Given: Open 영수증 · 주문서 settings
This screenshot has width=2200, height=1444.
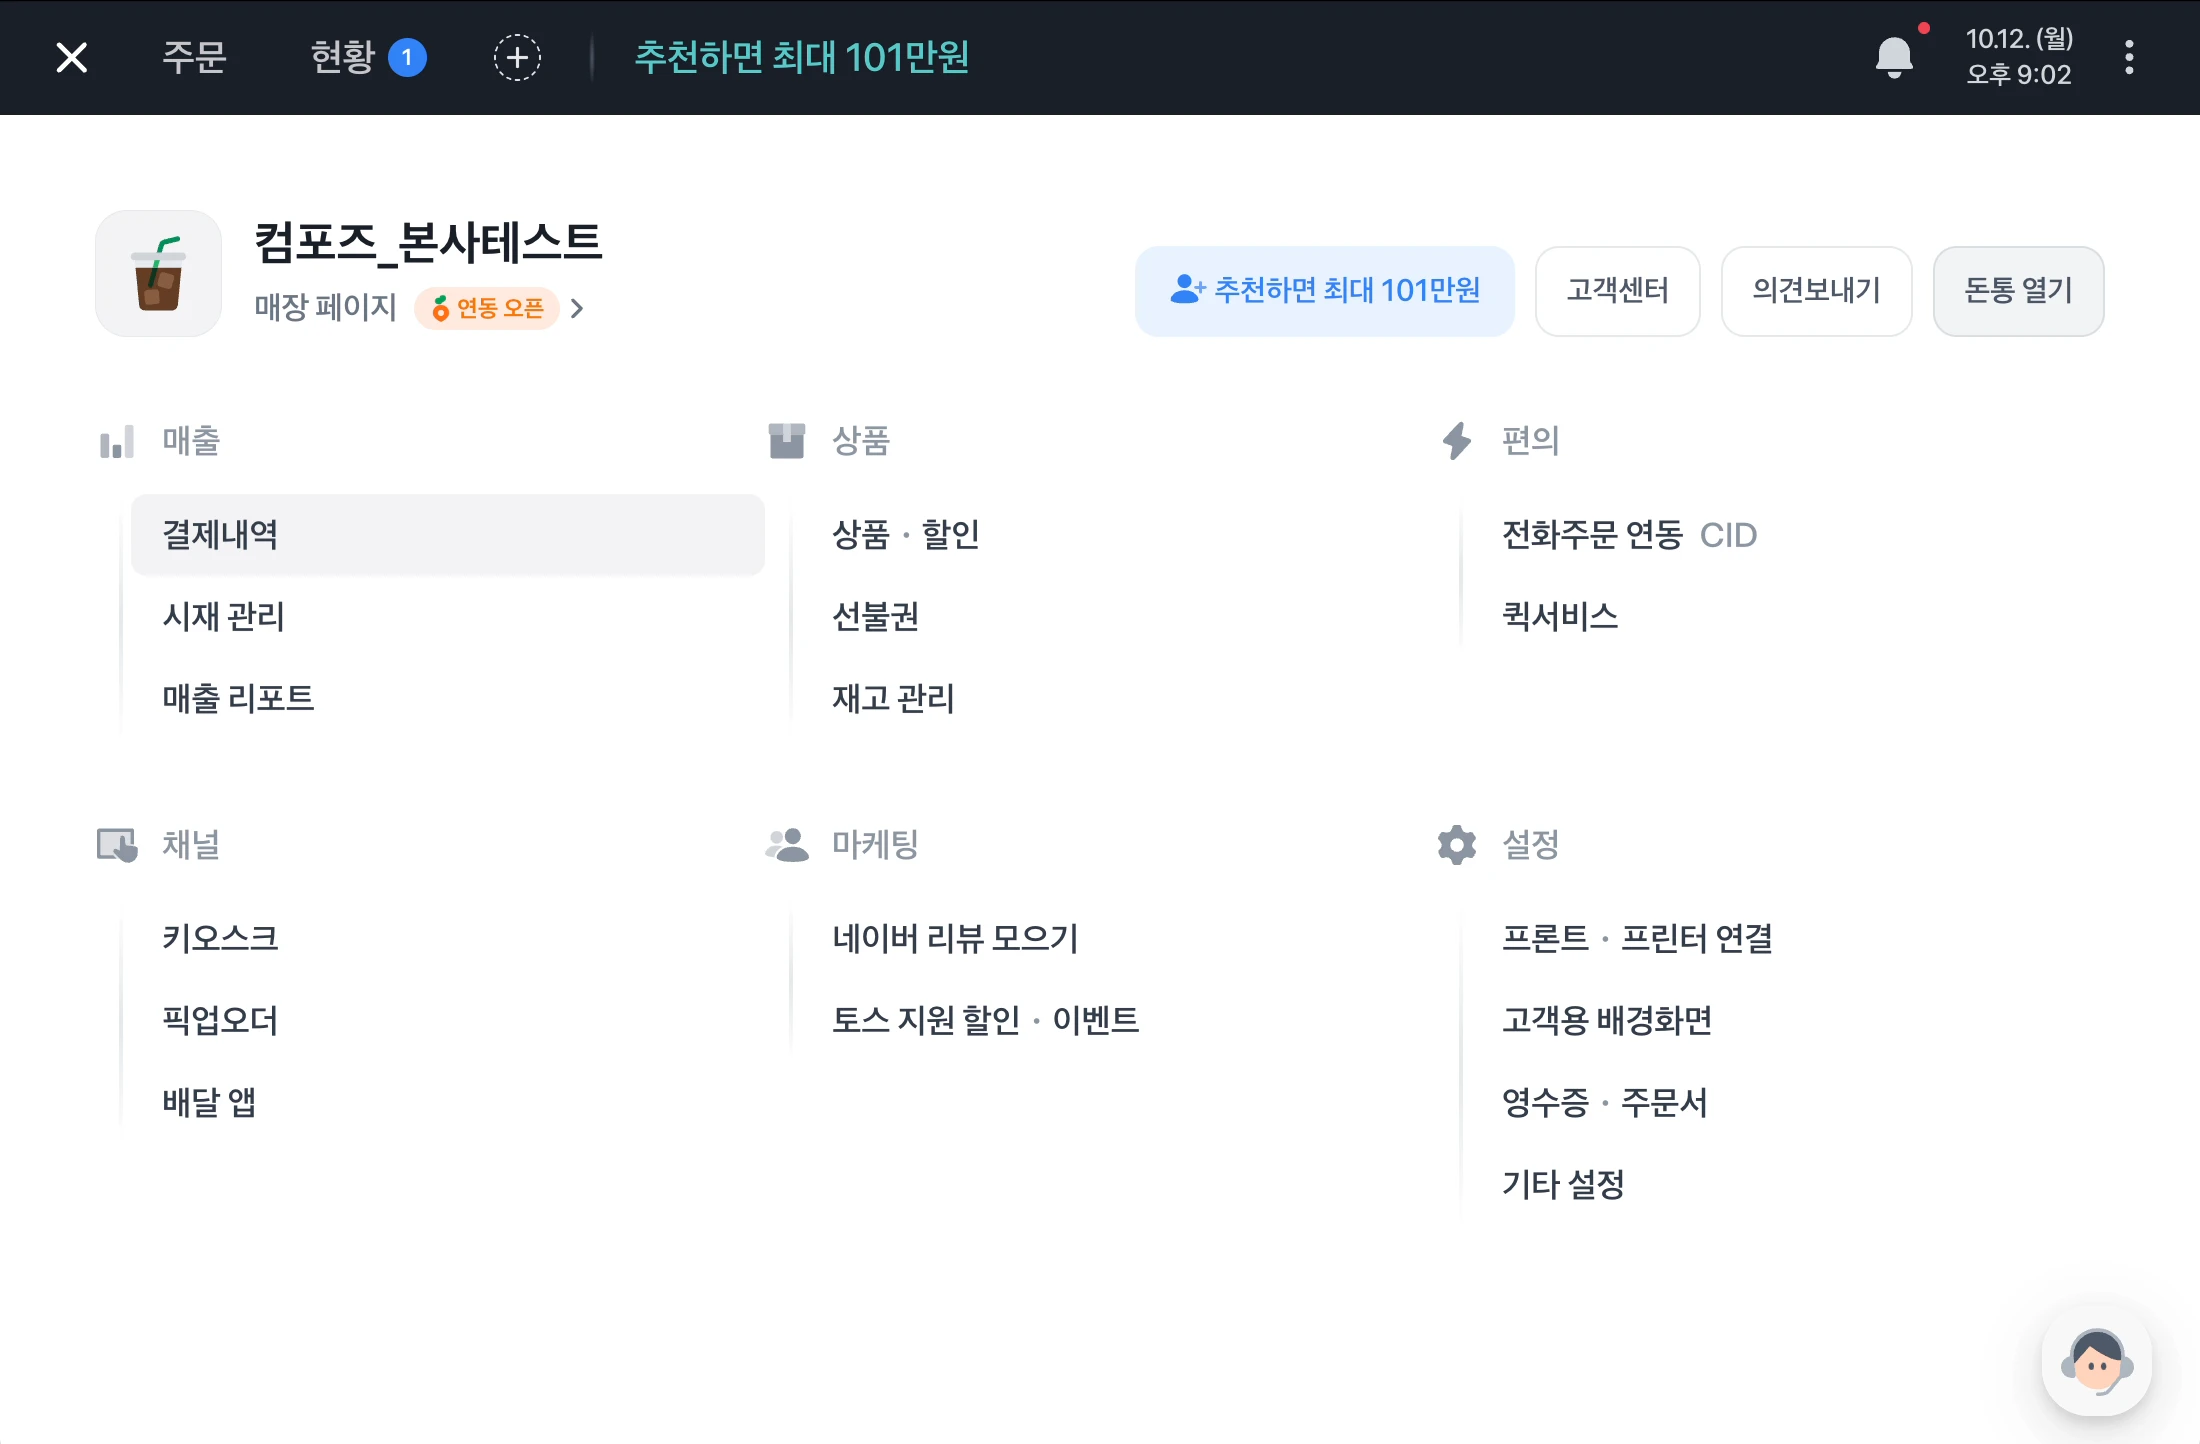Looking at the screenshot, I should click(x=1605, y=1102).
